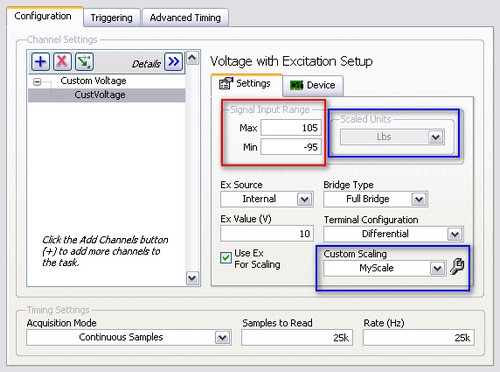500x372 pixels.
Task: Click the Device tab board icon
Action: pyautogui.click(x=296, y=85)
